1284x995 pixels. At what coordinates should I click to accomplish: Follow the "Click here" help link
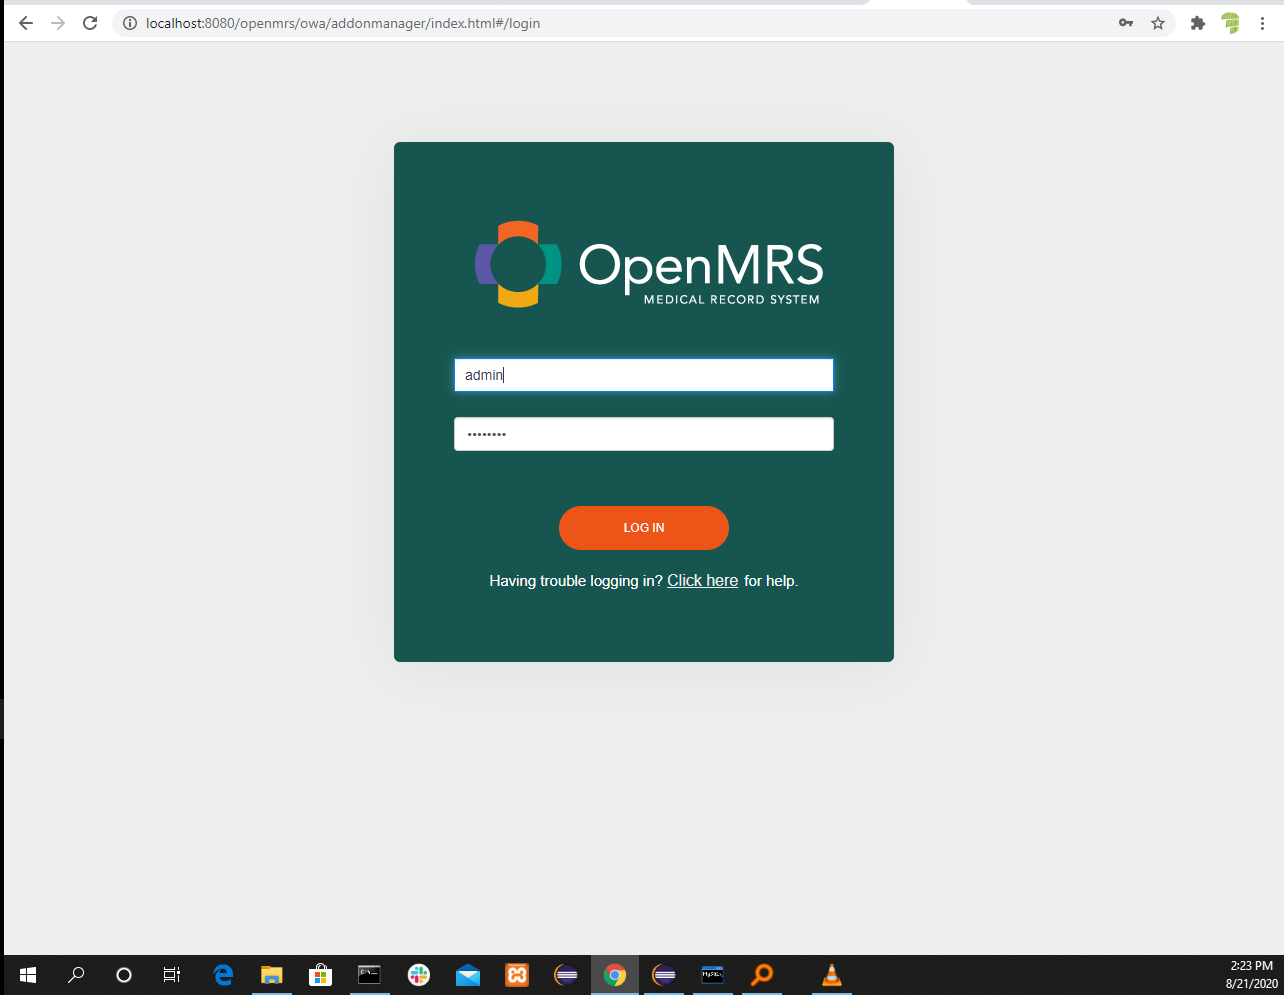[702, 581]
